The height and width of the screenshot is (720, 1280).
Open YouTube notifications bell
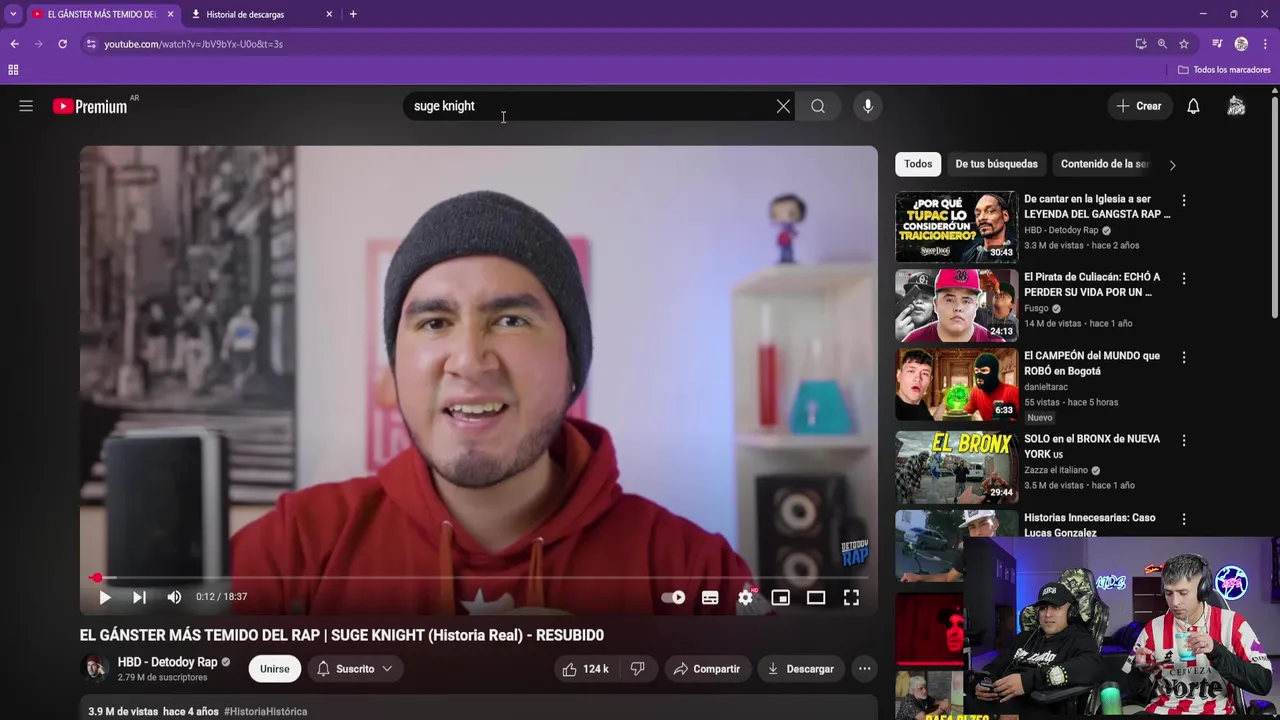click(1193, 106)
